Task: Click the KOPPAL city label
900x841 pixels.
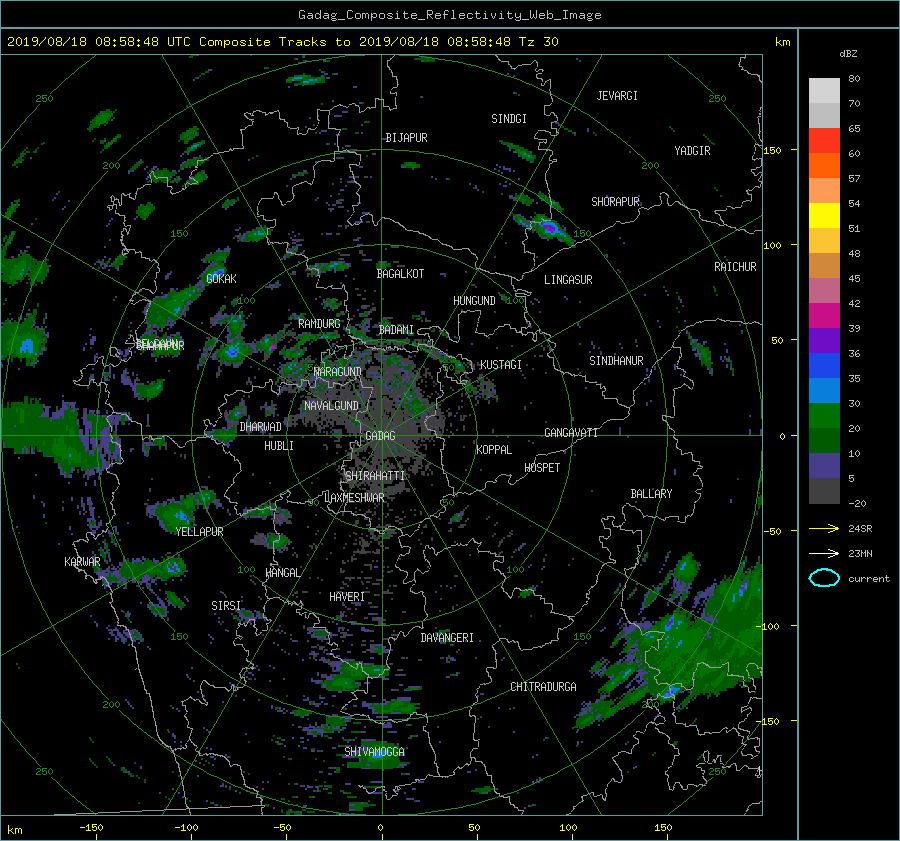Action: click(x=494, y=449)
